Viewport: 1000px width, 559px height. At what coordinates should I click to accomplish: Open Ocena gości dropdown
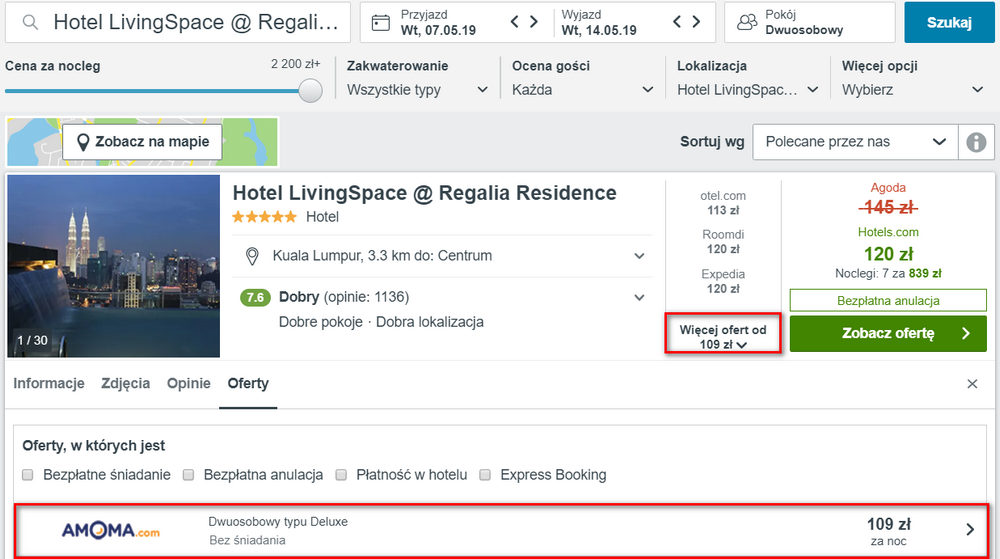tap(582, 90)
